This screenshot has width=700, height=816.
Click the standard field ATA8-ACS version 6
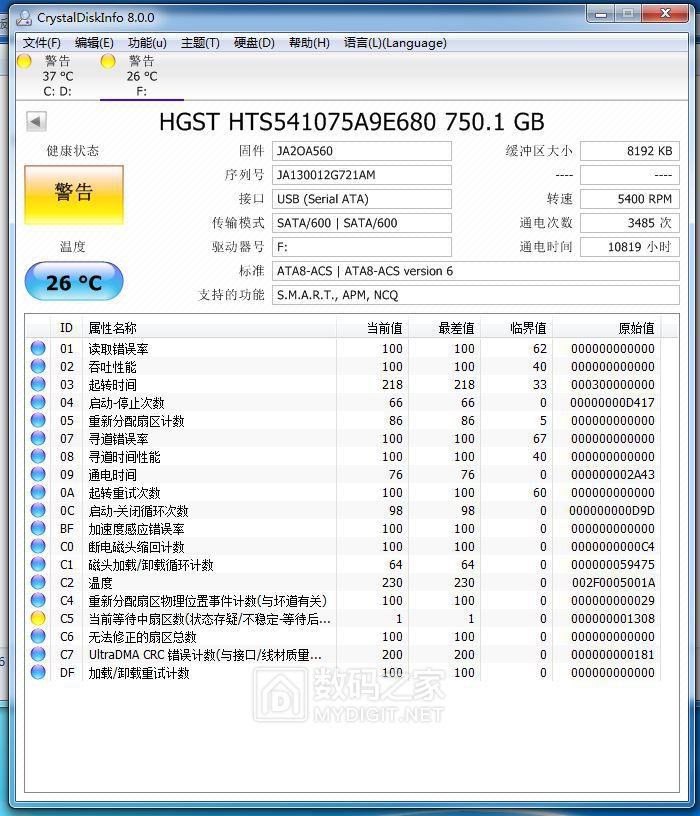(476, 271)
